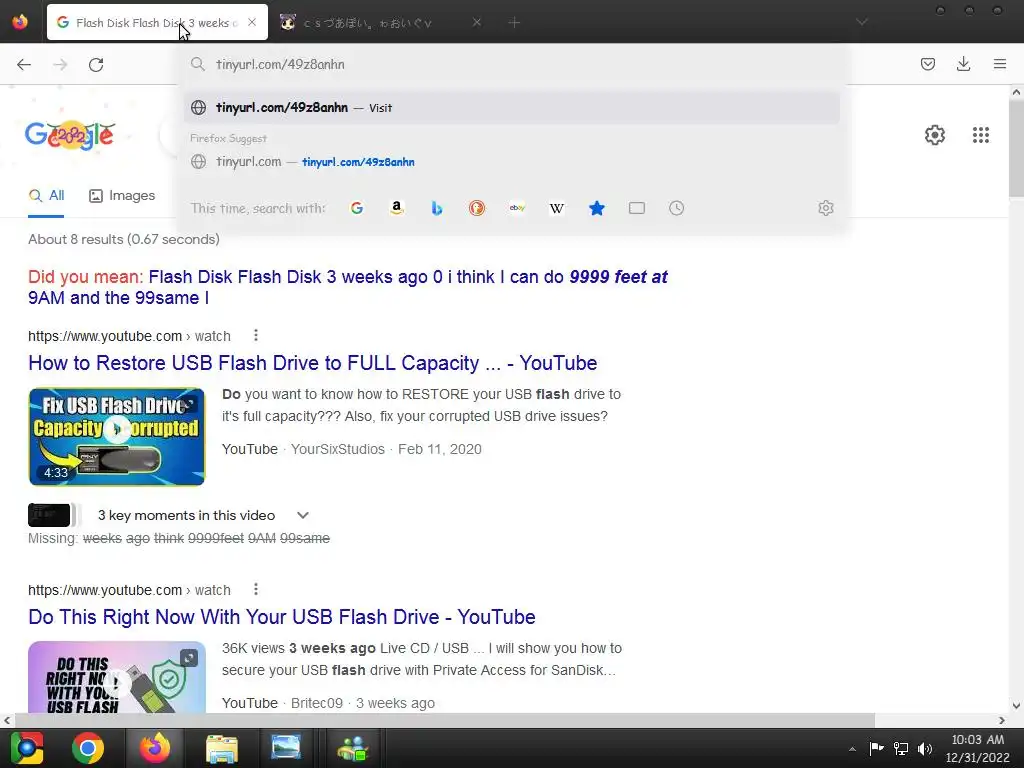
Task: Show hidden tray icons arrow
Action: pyautogui.click(x=852, y=749)
